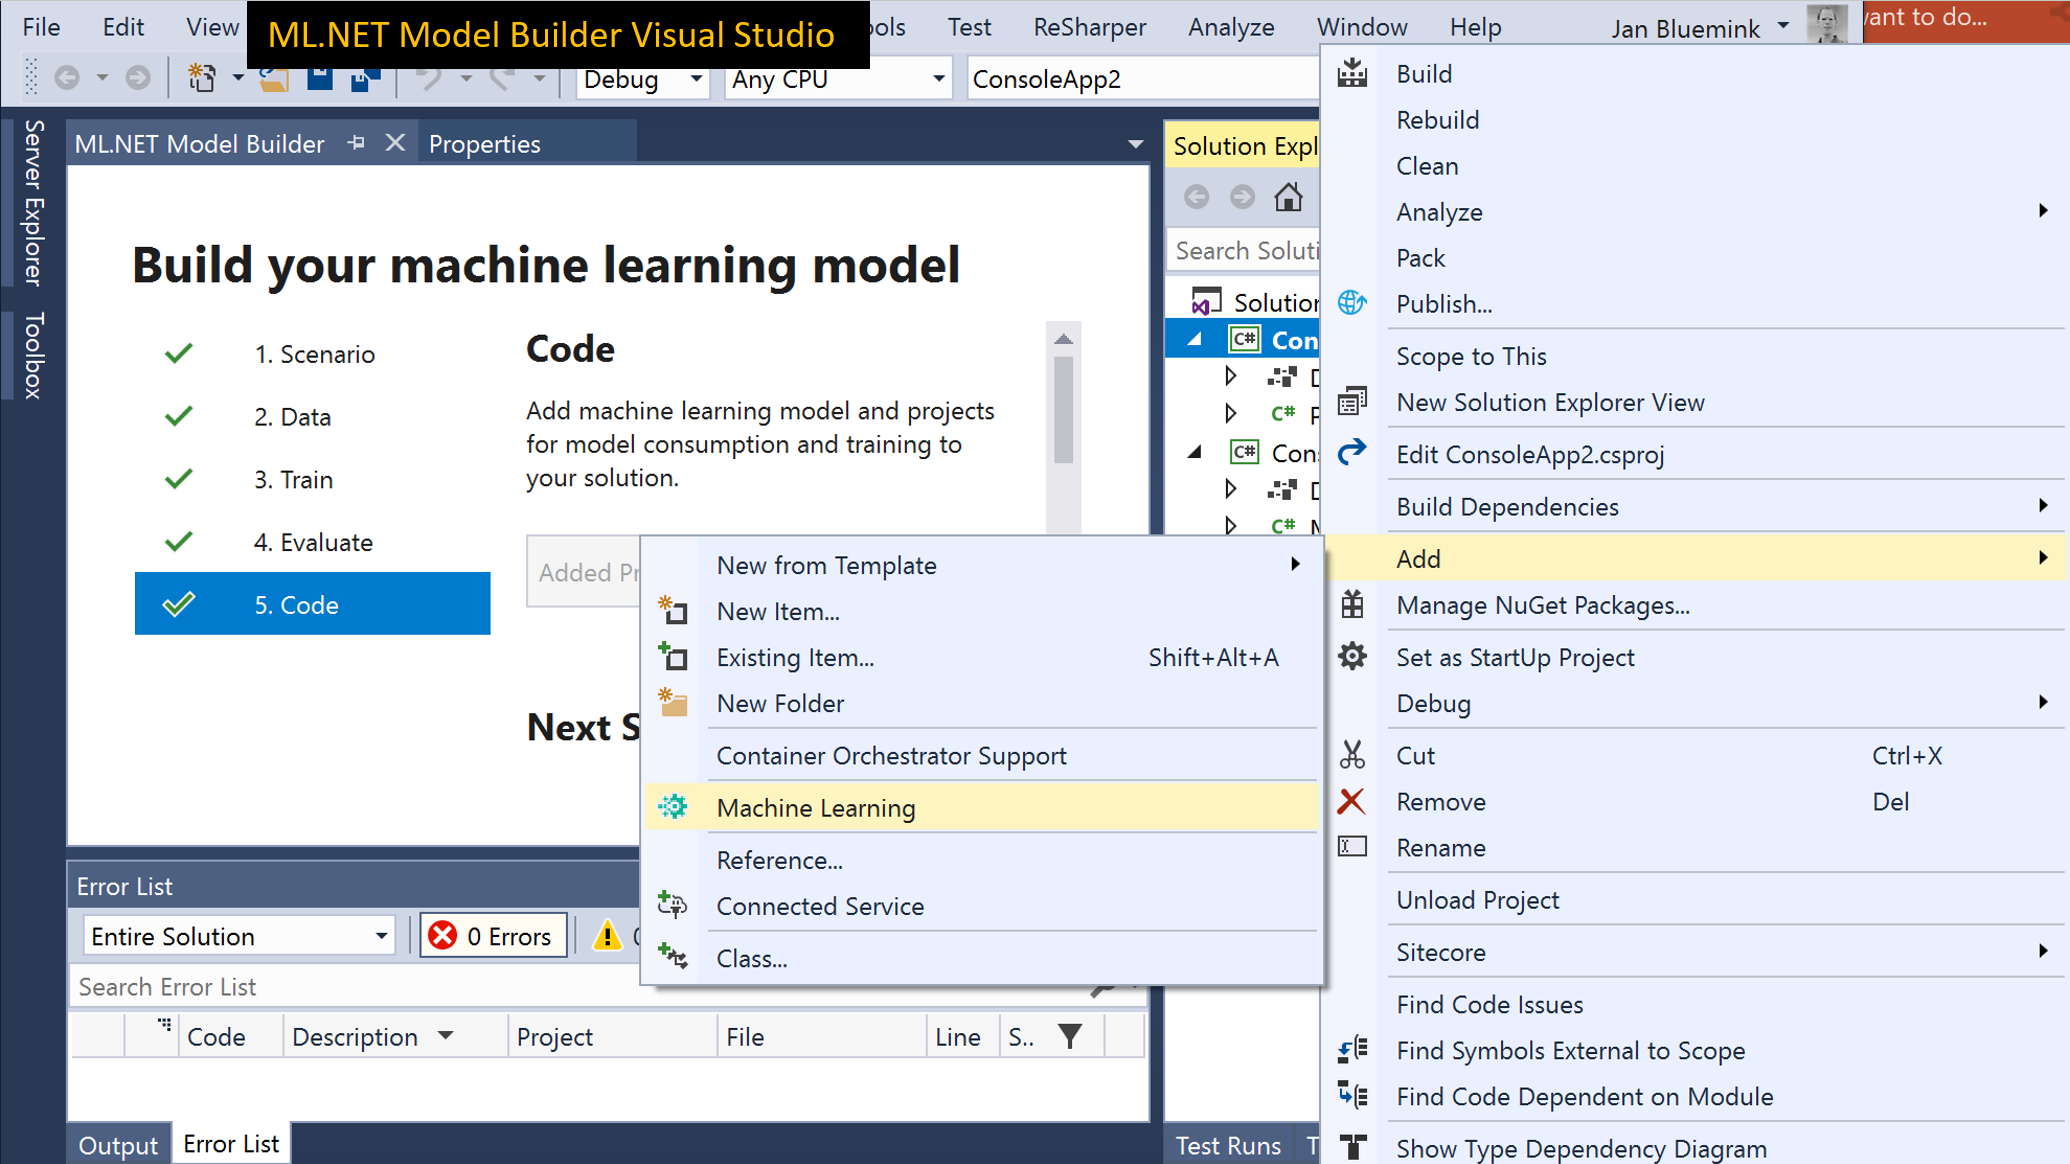Open the Description column dropdown arrow
2070x1164 pixels.
click(446, 1036)
